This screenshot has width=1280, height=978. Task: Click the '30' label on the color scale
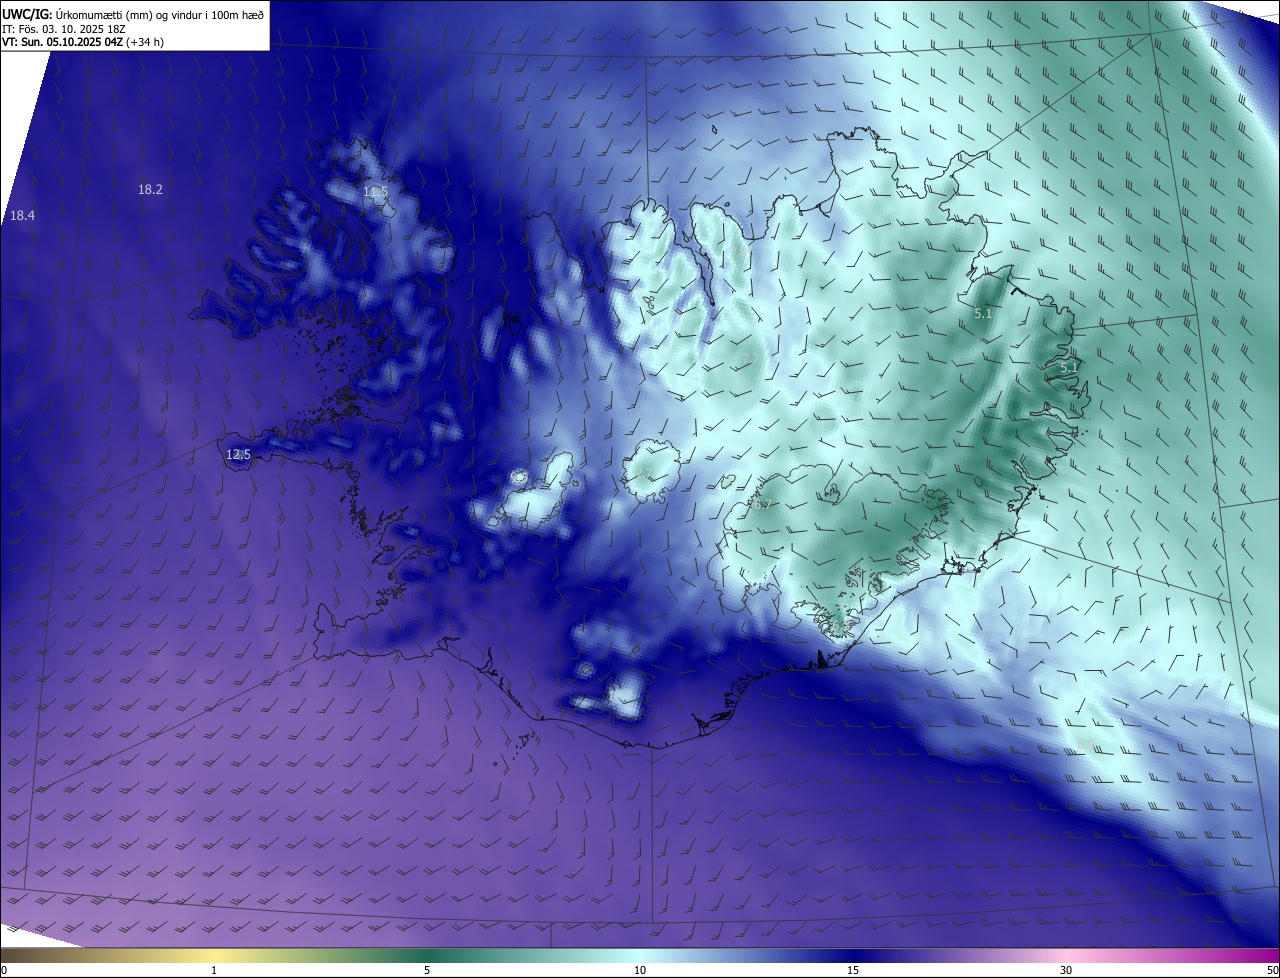1066,970
